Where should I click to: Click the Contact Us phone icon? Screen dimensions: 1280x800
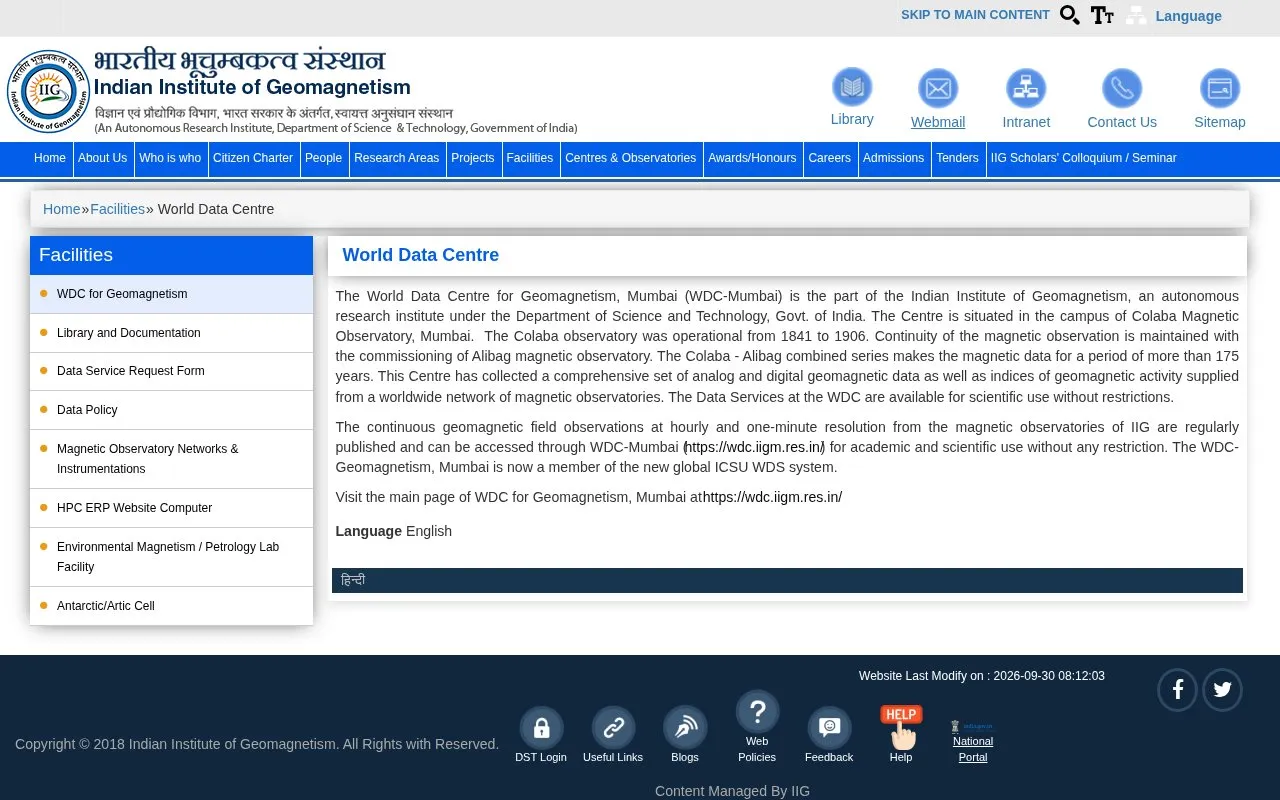1122,89
